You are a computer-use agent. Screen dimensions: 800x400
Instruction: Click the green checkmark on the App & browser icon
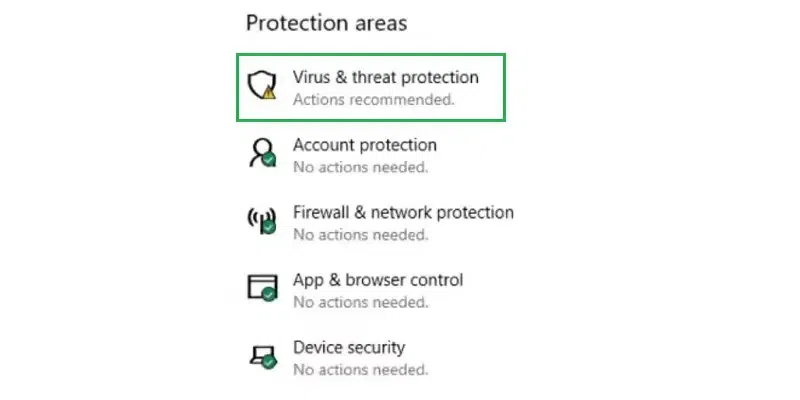click(269, 295)
